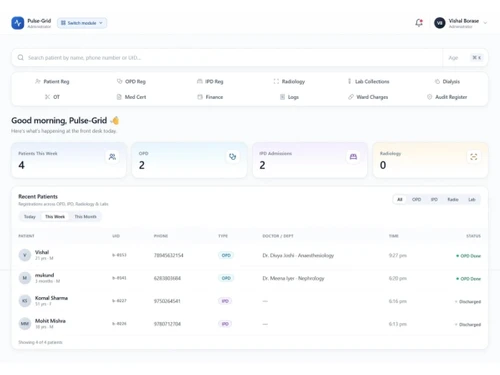
Task: Select the This Week time filter
Action: click(55, 217)
